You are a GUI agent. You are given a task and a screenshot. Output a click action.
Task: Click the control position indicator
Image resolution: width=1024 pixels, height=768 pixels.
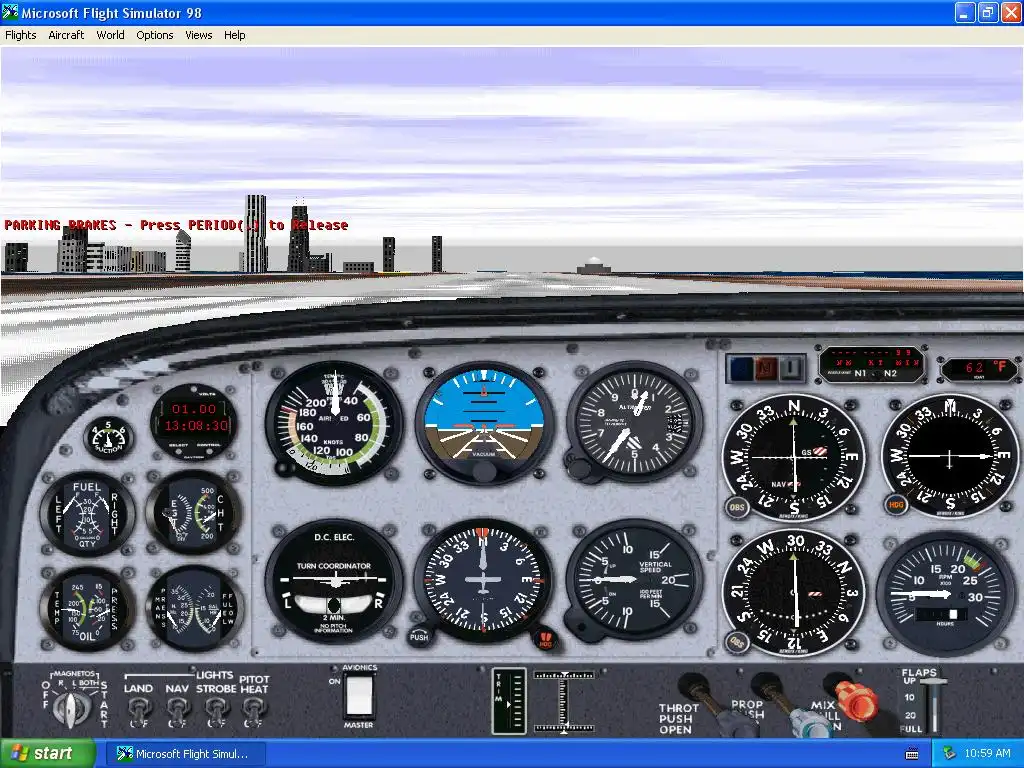coord(564,701)
